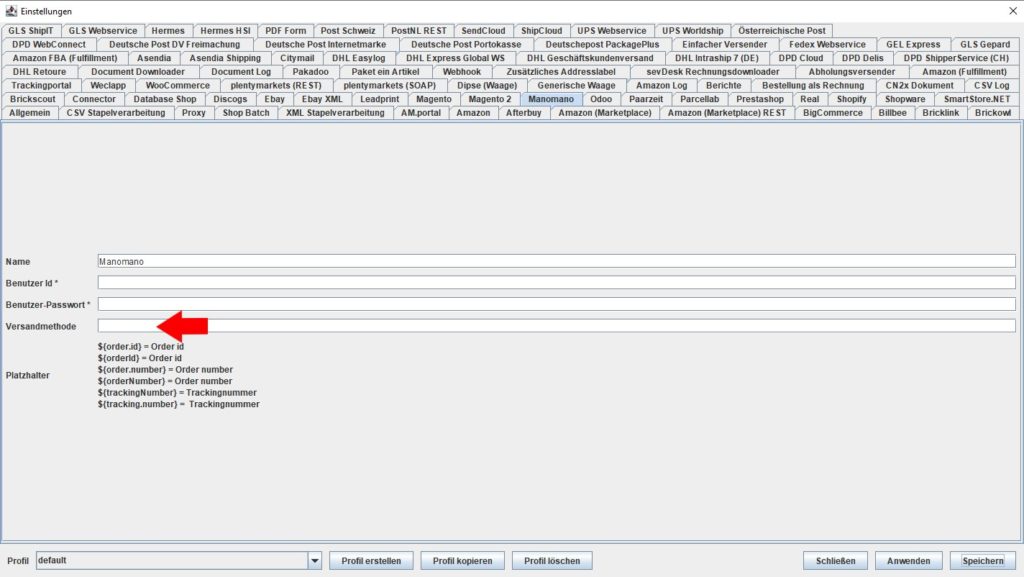1024x577 pixels.
Task: Switch to the Magento 2 tab
Action: pyautogui.click(x=490, y=99)
